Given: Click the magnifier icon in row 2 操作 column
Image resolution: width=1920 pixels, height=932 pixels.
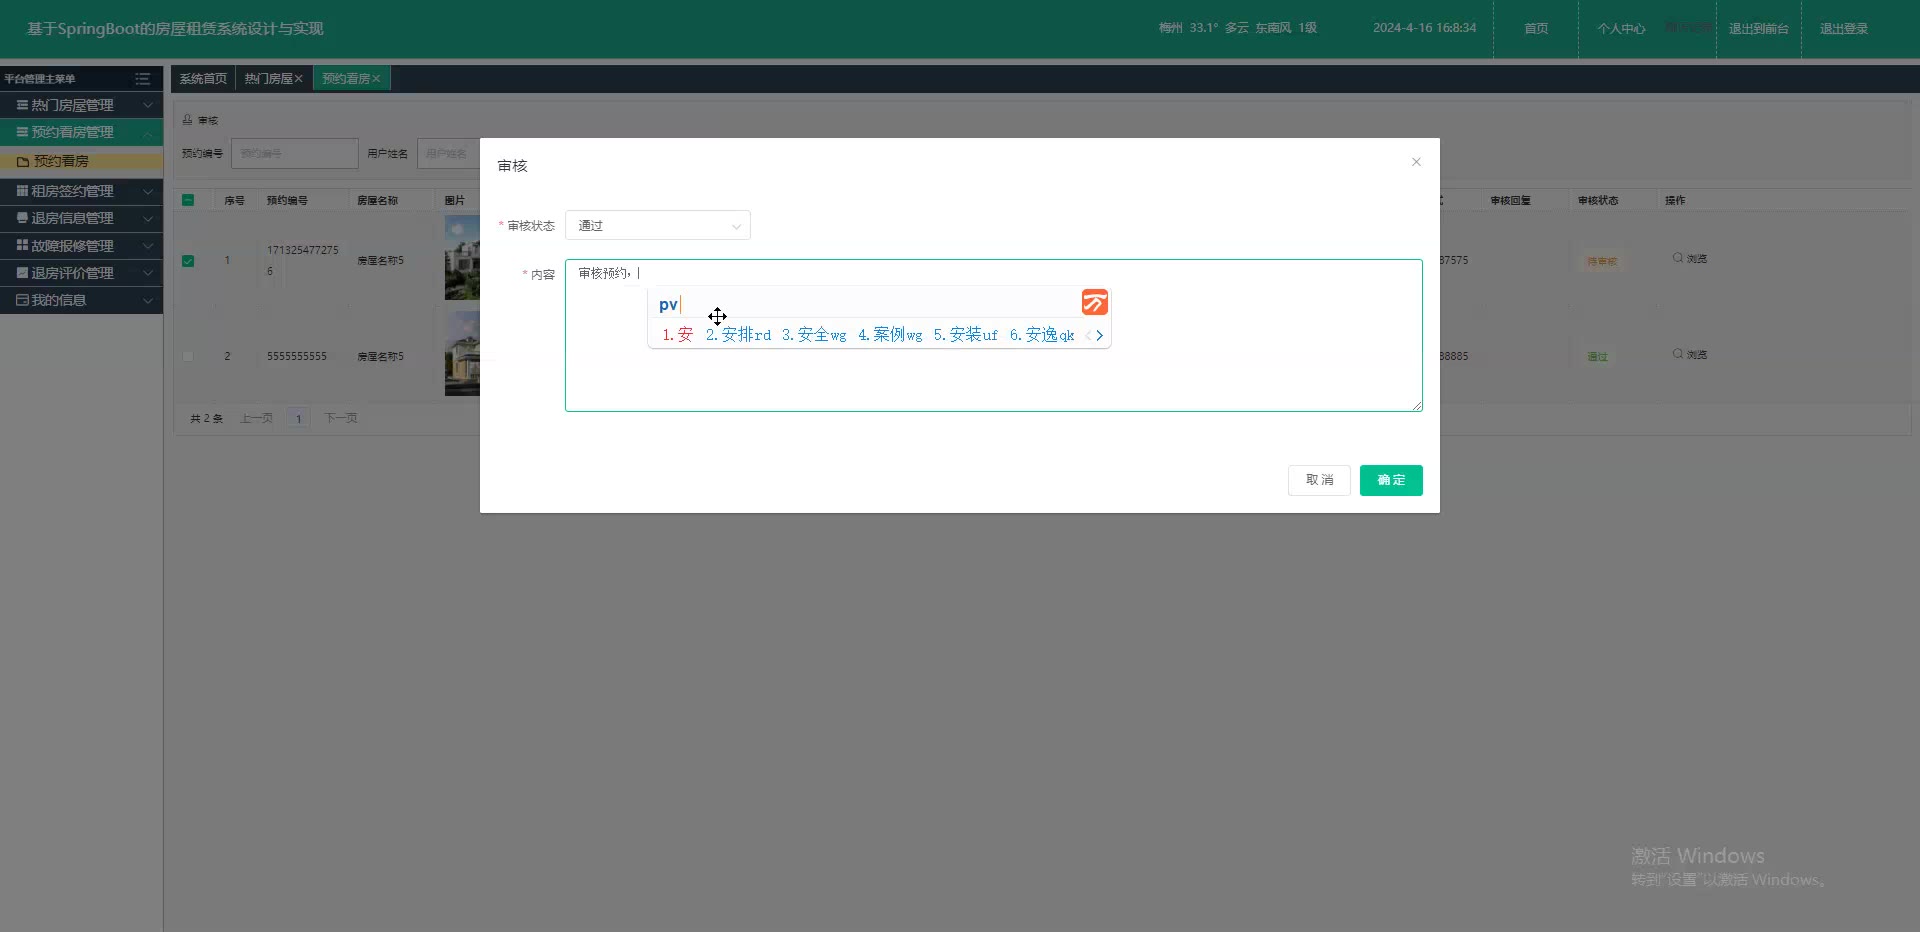Looking at the screenshot, I should coord(1678,354).
